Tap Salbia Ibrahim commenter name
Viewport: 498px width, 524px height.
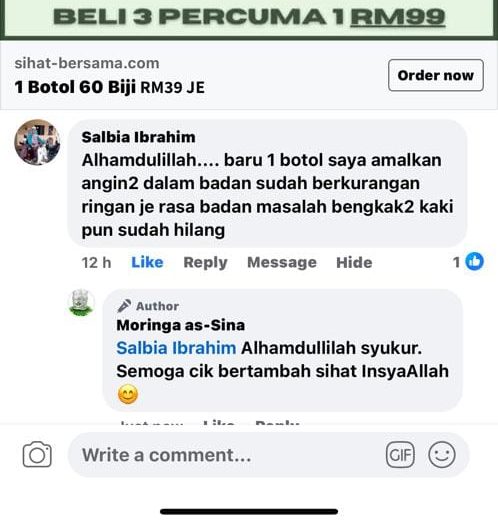[x=138, y=137]
